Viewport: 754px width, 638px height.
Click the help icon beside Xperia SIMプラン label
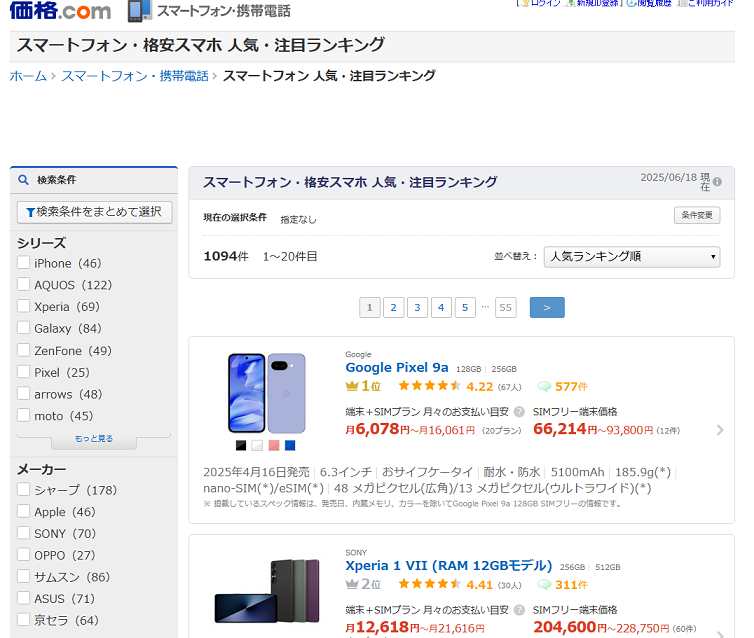pyautogui.click(x=519, y=610)
